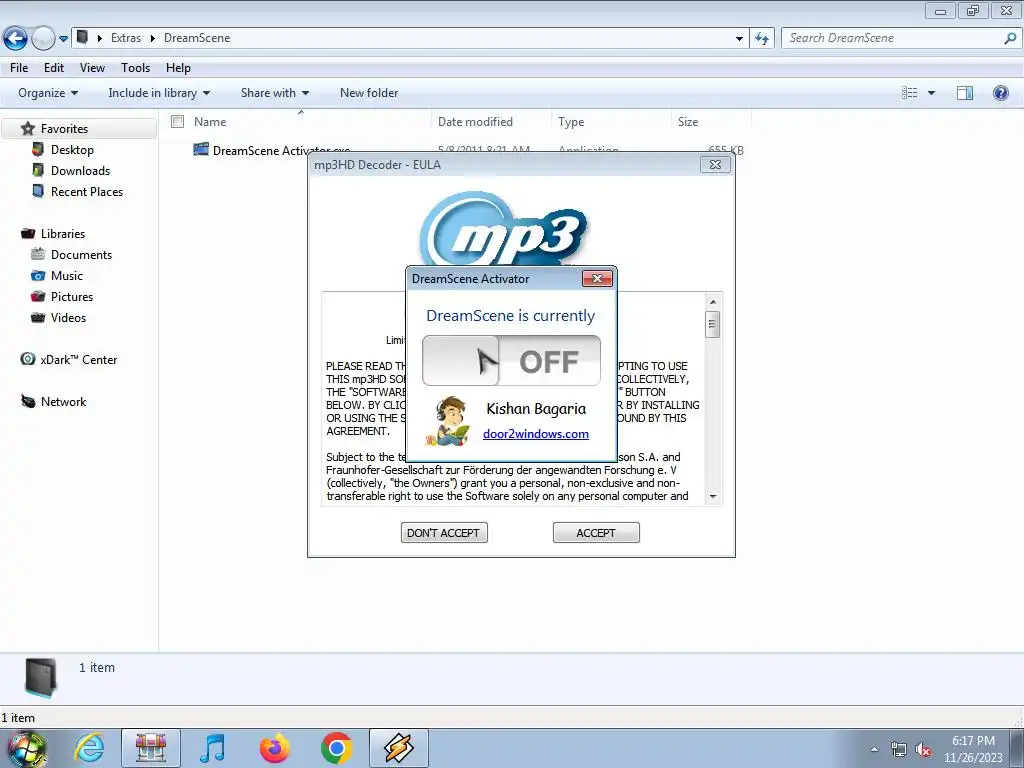
Task: Click the EULA scrollbar up arrow
Action: tap(713, 302)
